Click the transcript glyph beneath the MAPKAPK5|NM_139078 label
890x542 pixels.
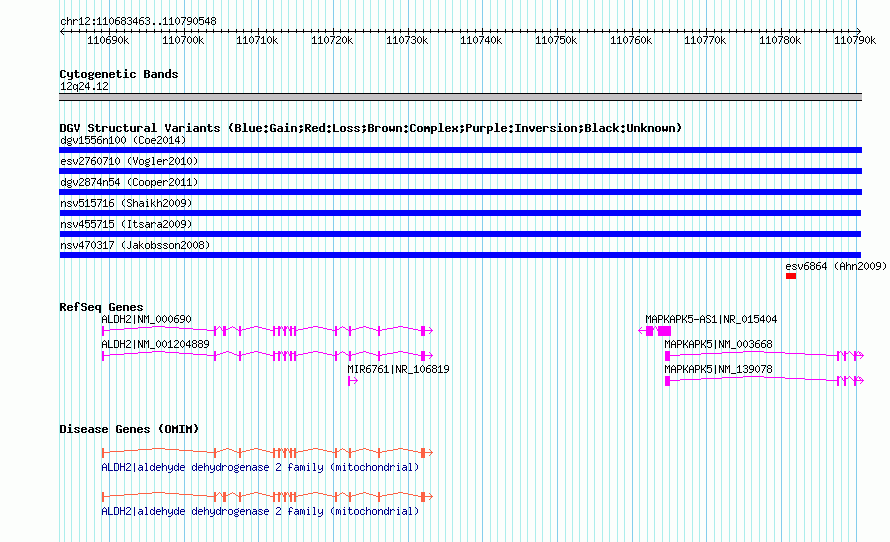(765, 380)
